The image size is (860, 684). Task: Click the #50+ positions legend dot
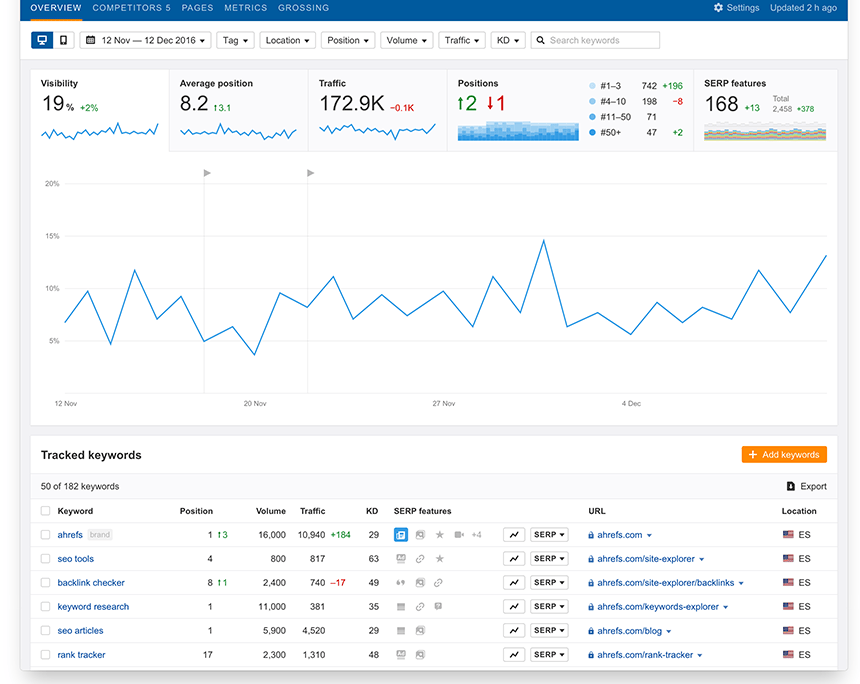coord(592,132)
